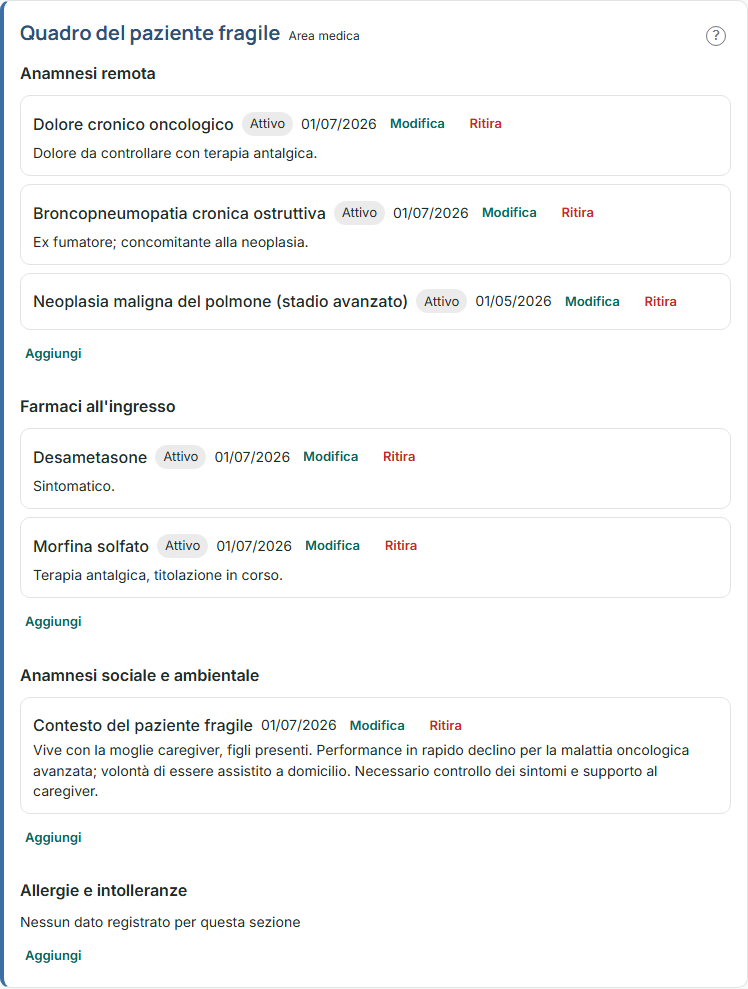
Task: Add an Anamnesi sociale e ambientale entry
Action: pos(53,838)
